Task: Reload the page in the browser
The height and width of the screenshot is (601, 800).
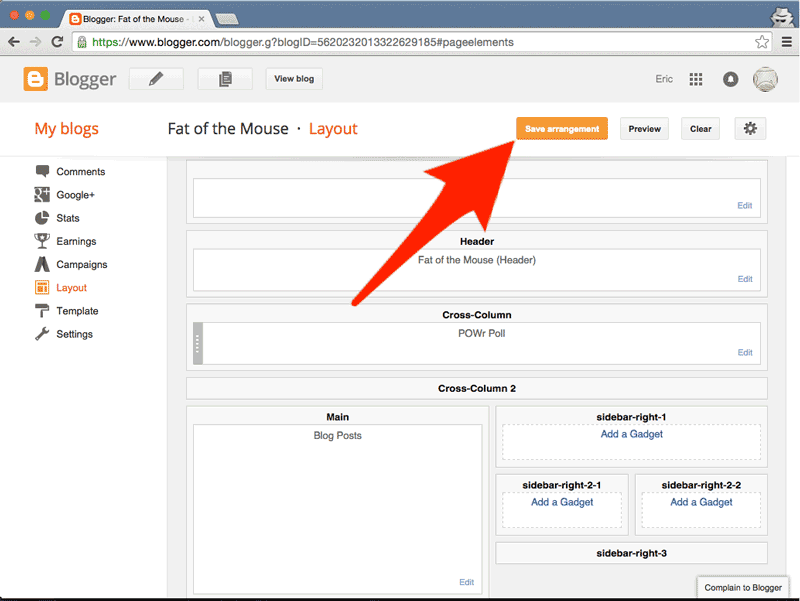Action: (57, 42)
